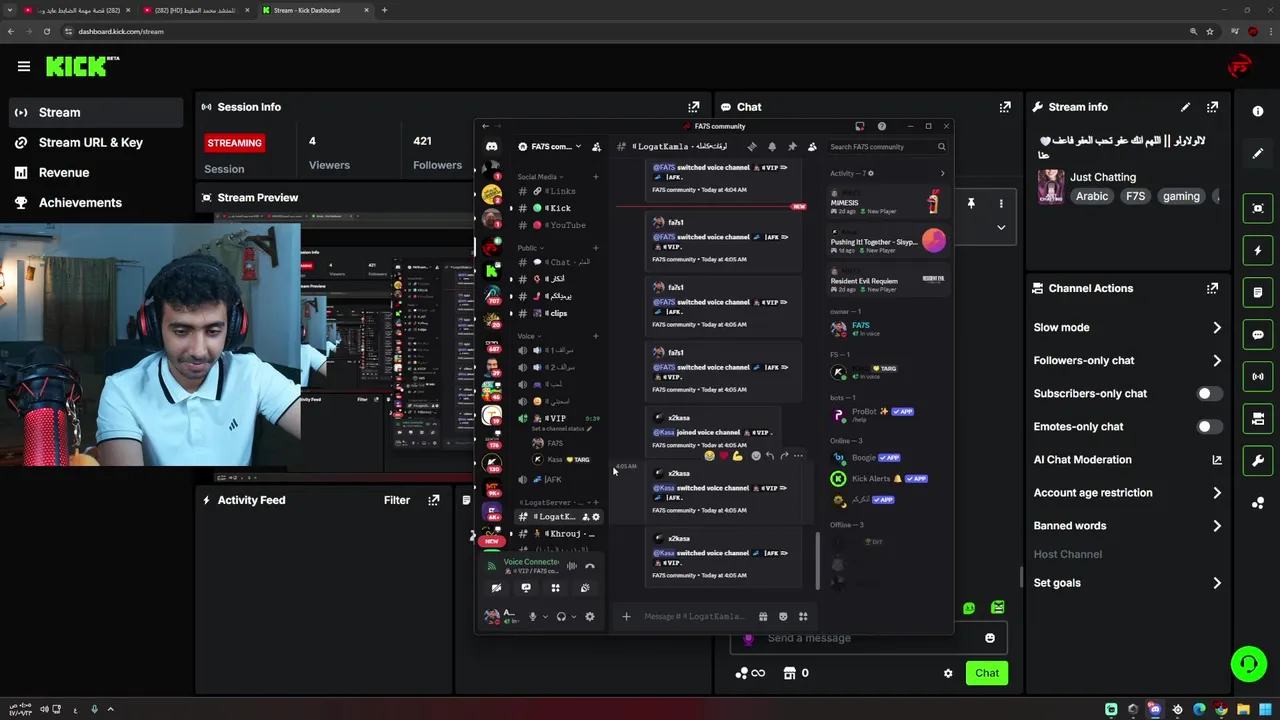Image resolution: width=1280 pixels, height=720 pixels.
Task: Open Windows Start button in taskbar
Action: pos(1265,710)
